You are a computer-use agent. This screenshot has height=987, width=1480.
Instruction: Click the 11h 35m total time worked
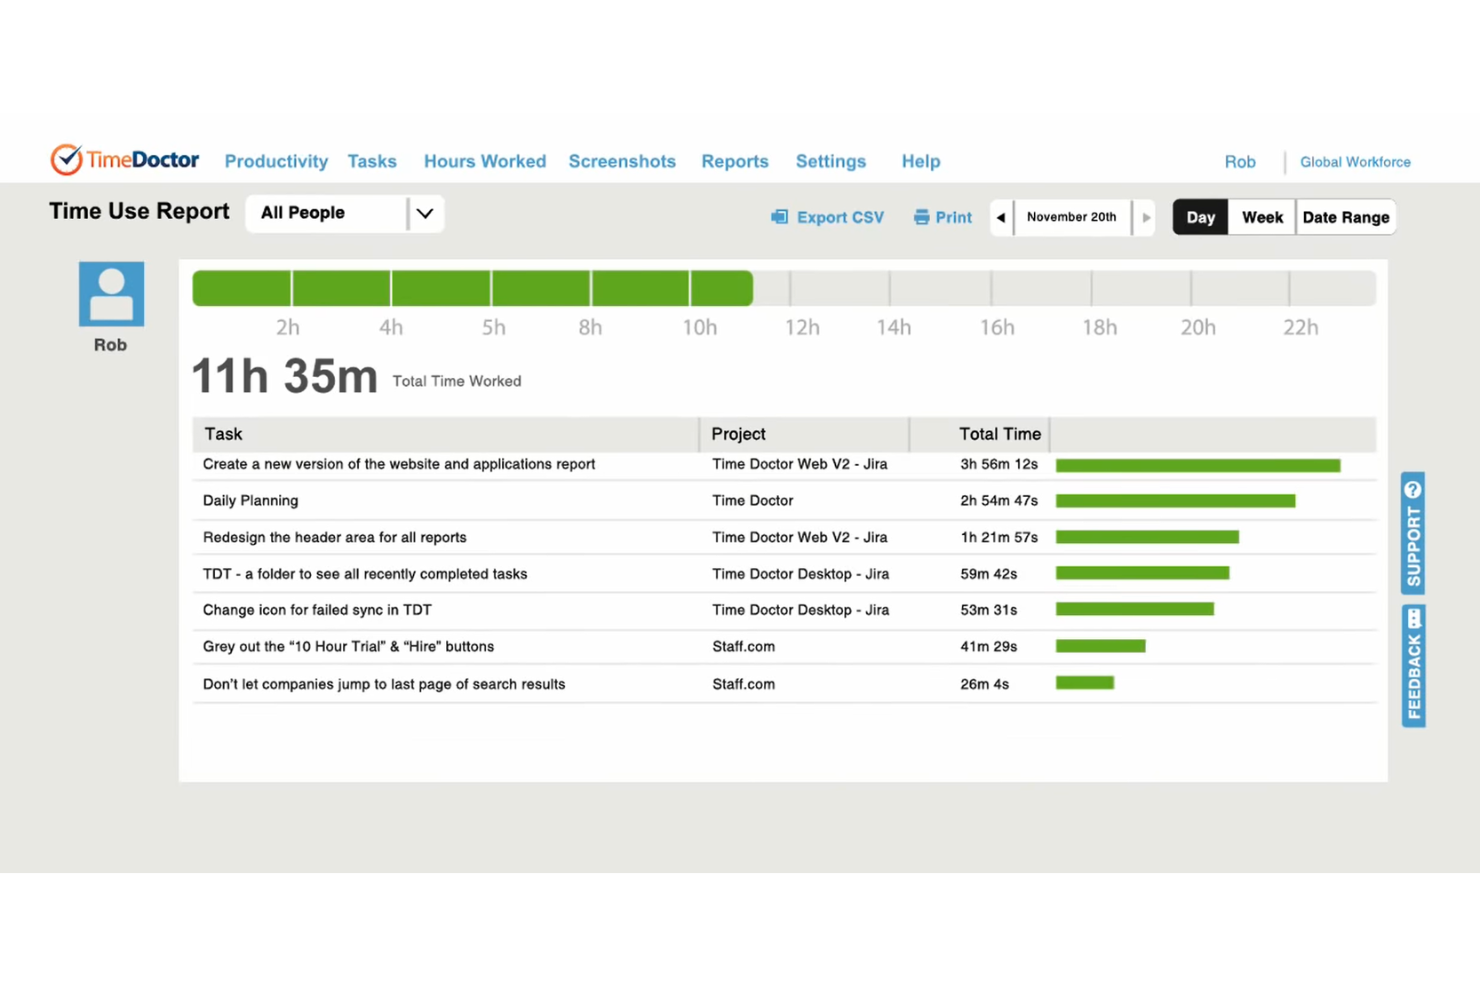pos(285,377)
